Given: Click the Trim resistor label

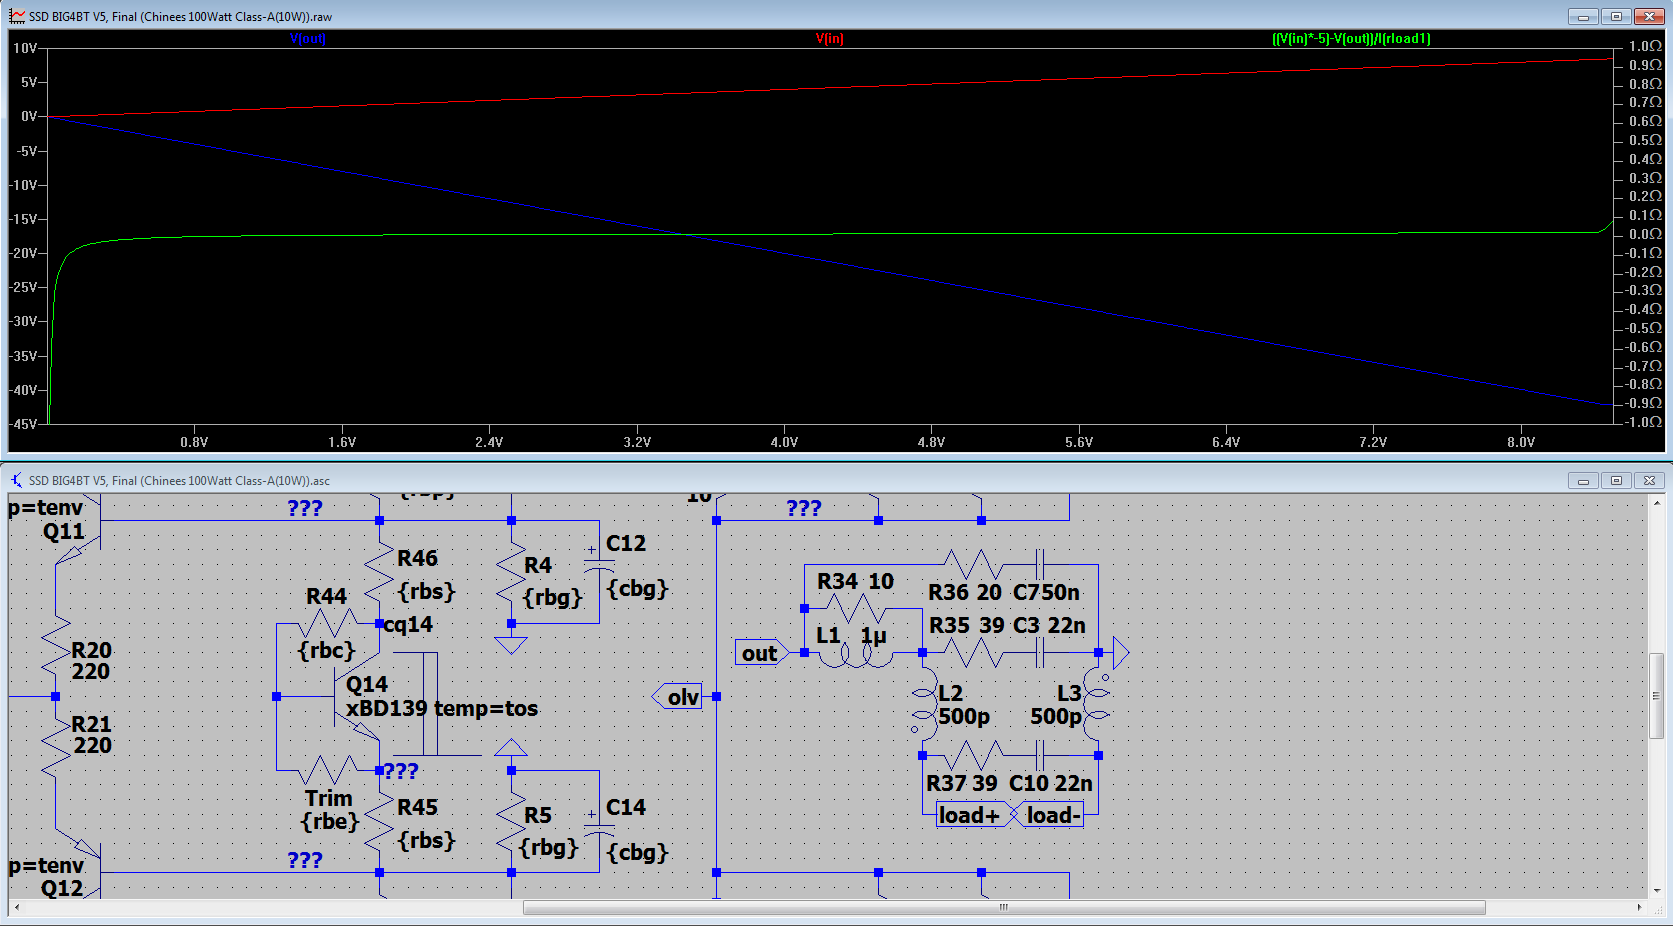Looking at the screenshot, I should click(x=329, y=798).
